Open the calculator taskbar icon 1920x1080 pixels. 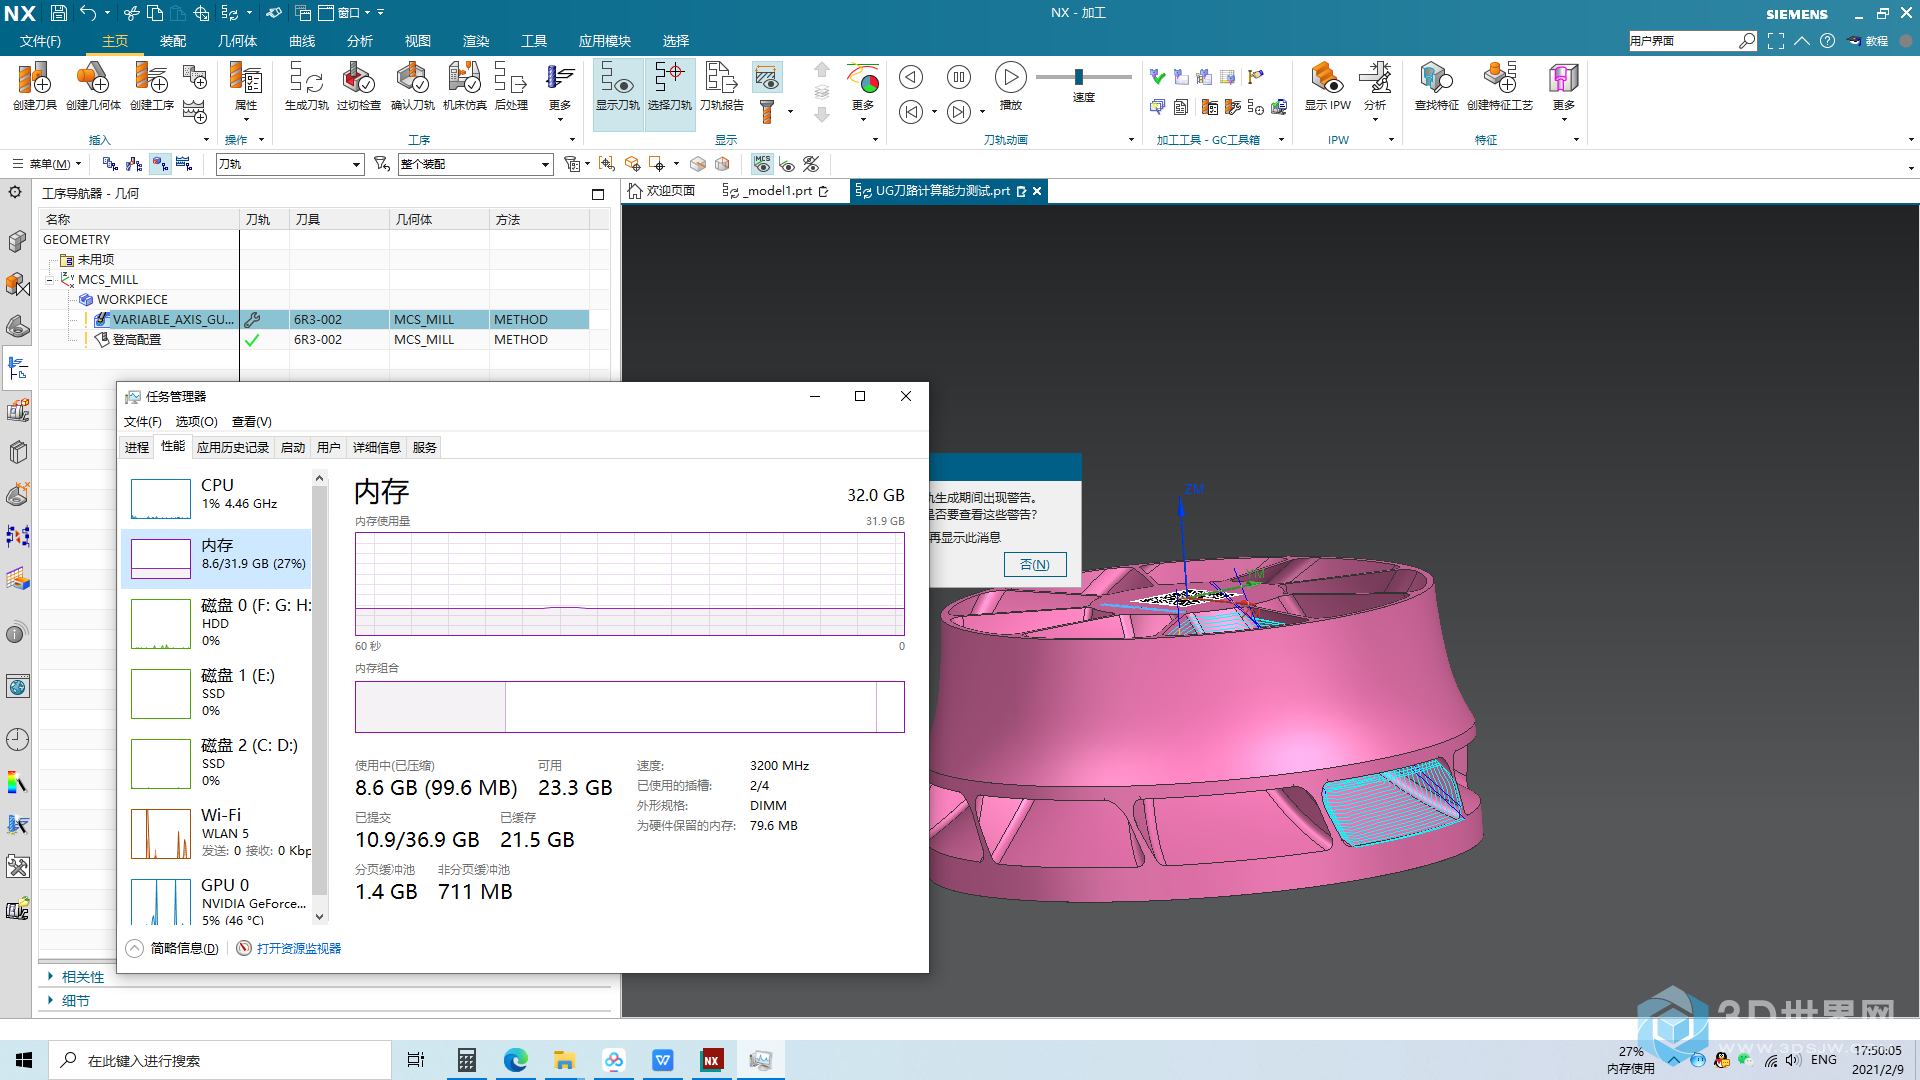tap(466, 1060)
